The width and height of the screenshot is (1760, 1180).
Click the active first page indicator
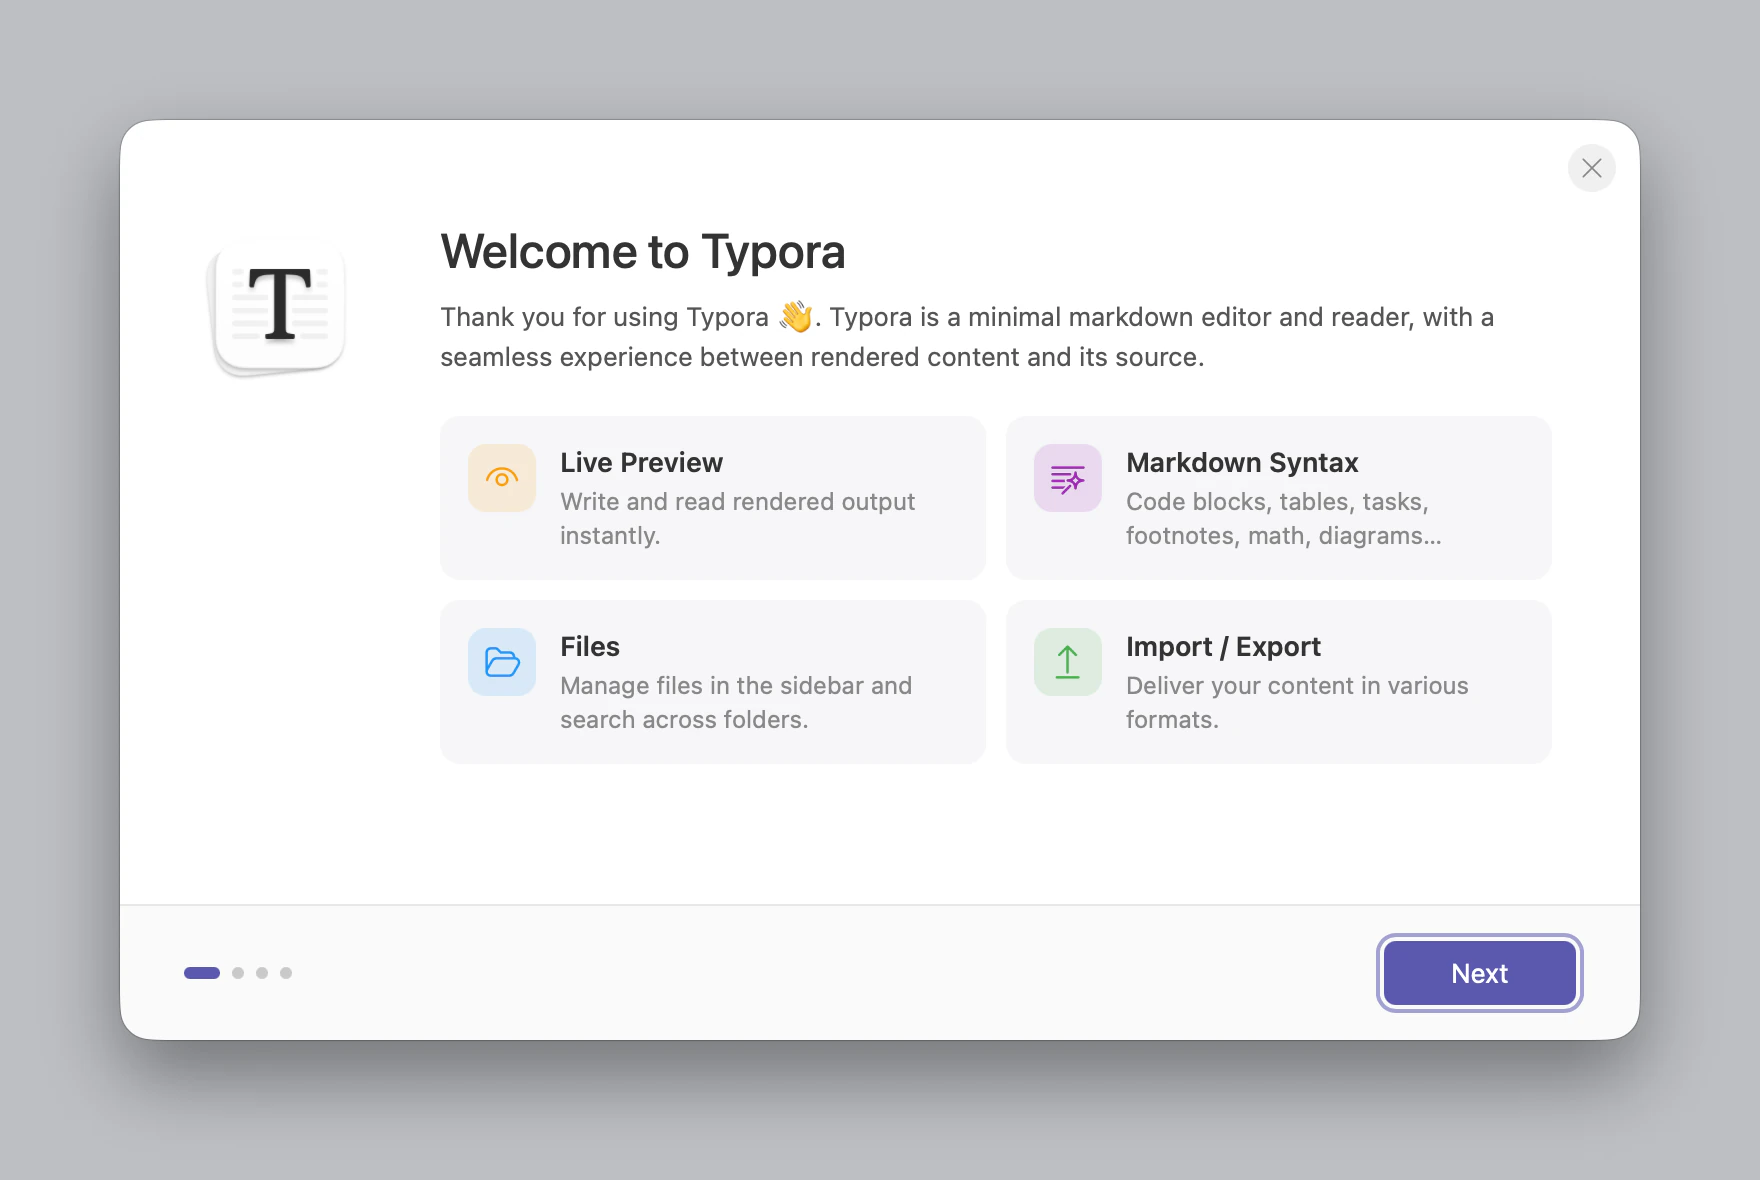[202, 973]
